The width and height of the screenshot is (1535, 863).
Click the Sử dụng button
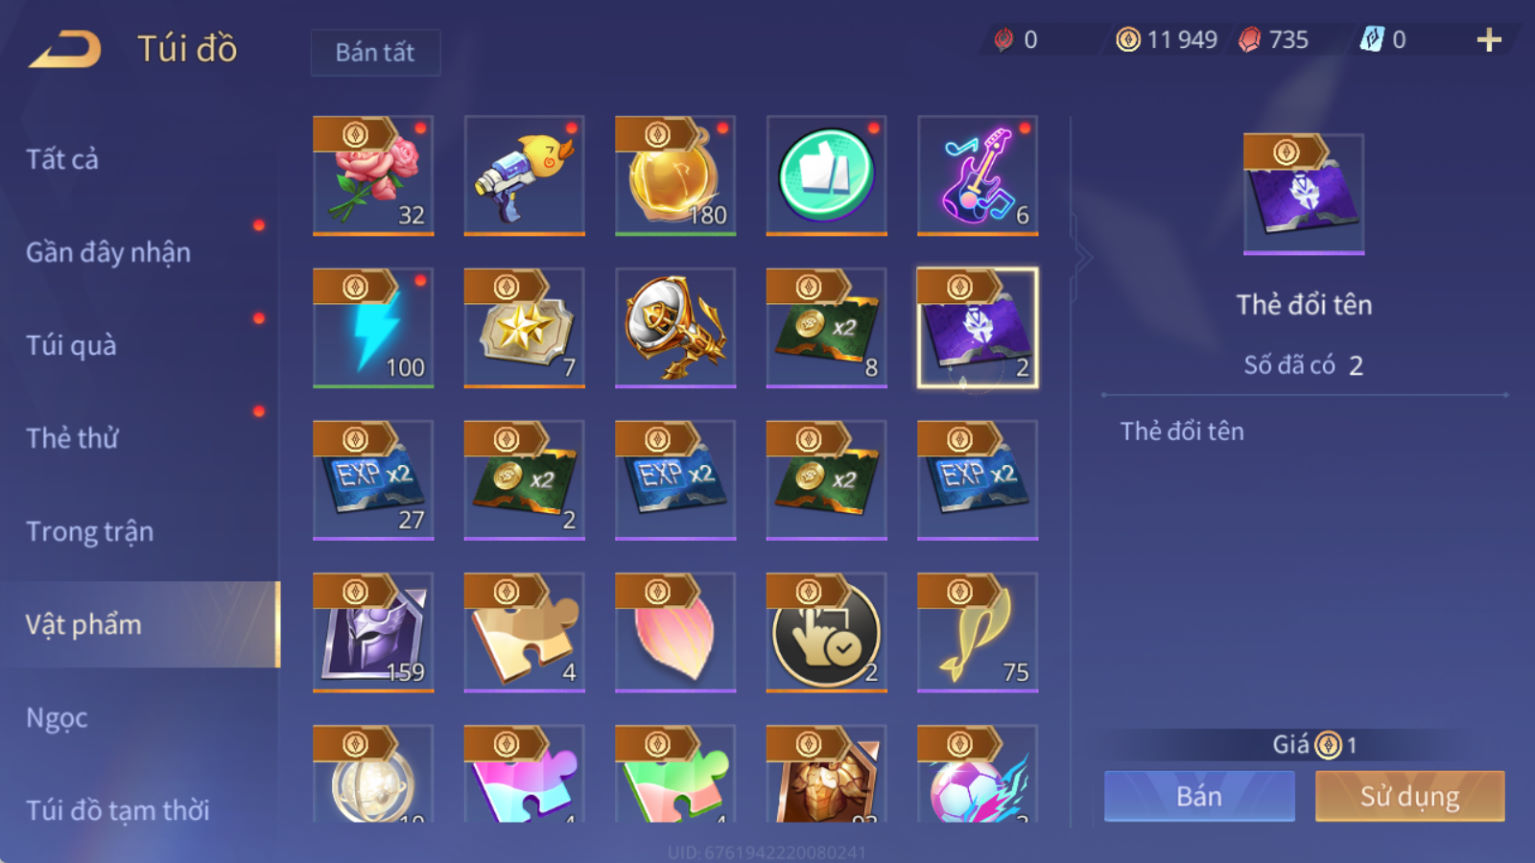point(1410,796)
